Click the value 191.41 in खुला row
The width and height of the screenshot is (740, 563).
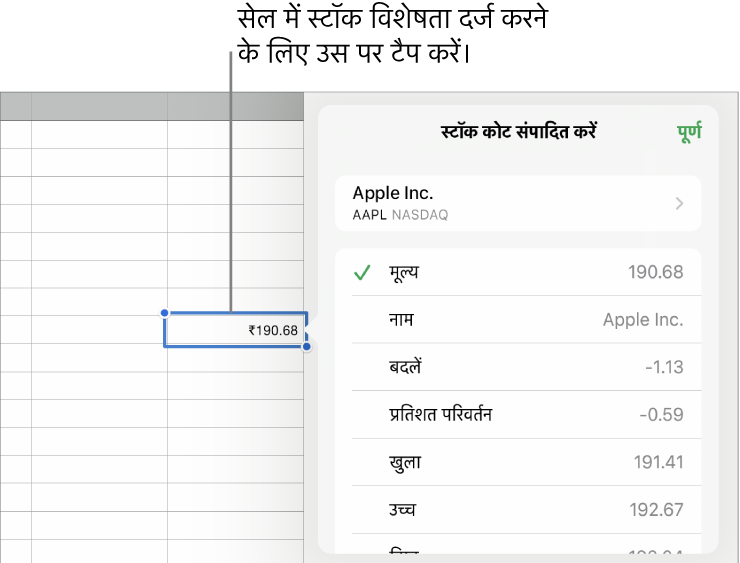pos(658,462)
